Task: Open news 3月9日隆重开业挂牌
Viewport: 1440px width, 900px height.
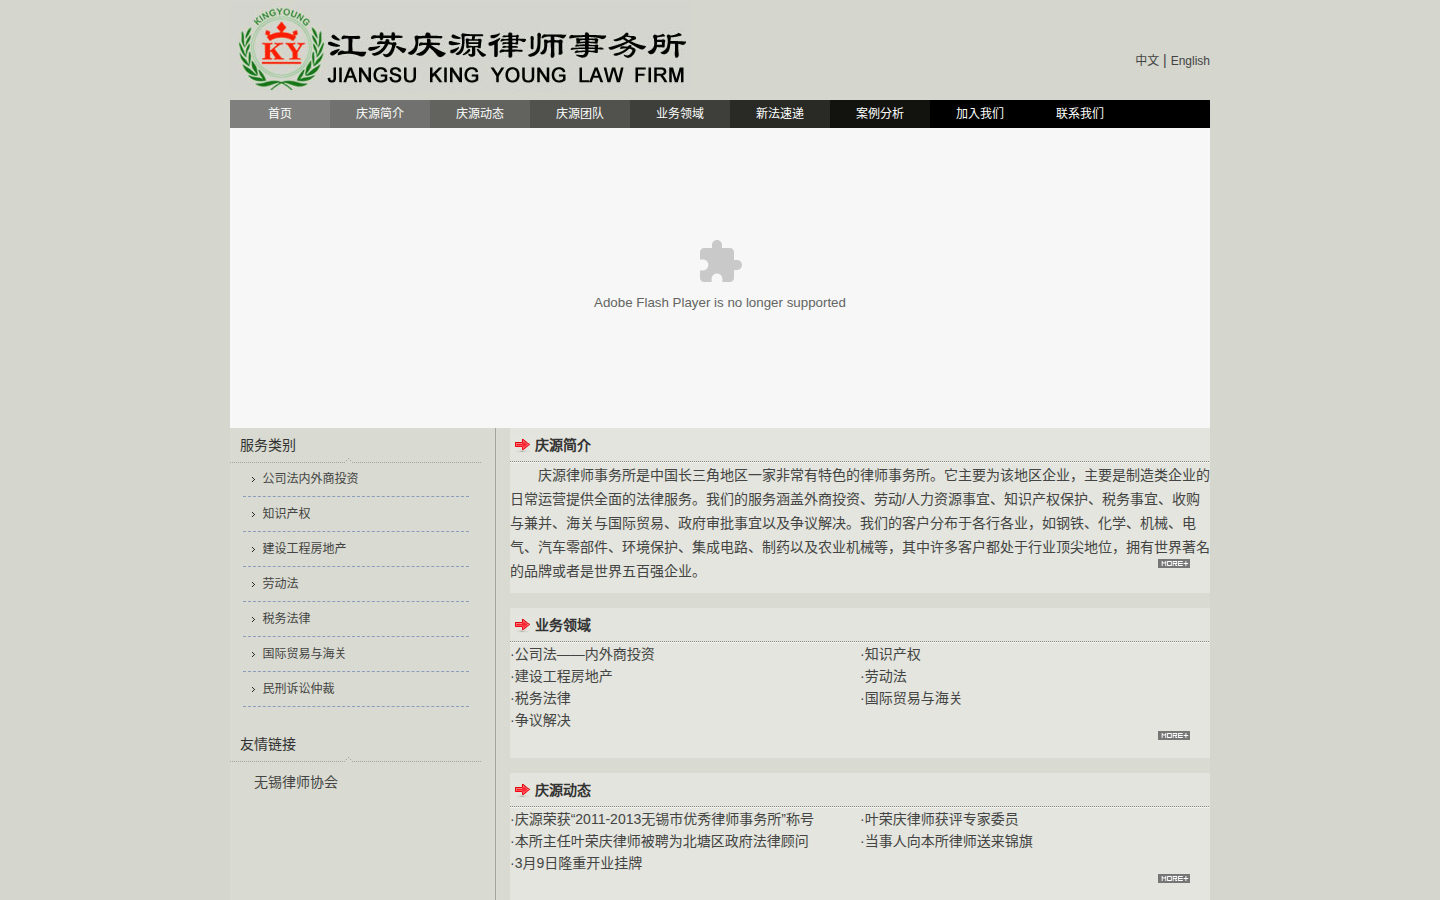Action: [x=578, y=864]
